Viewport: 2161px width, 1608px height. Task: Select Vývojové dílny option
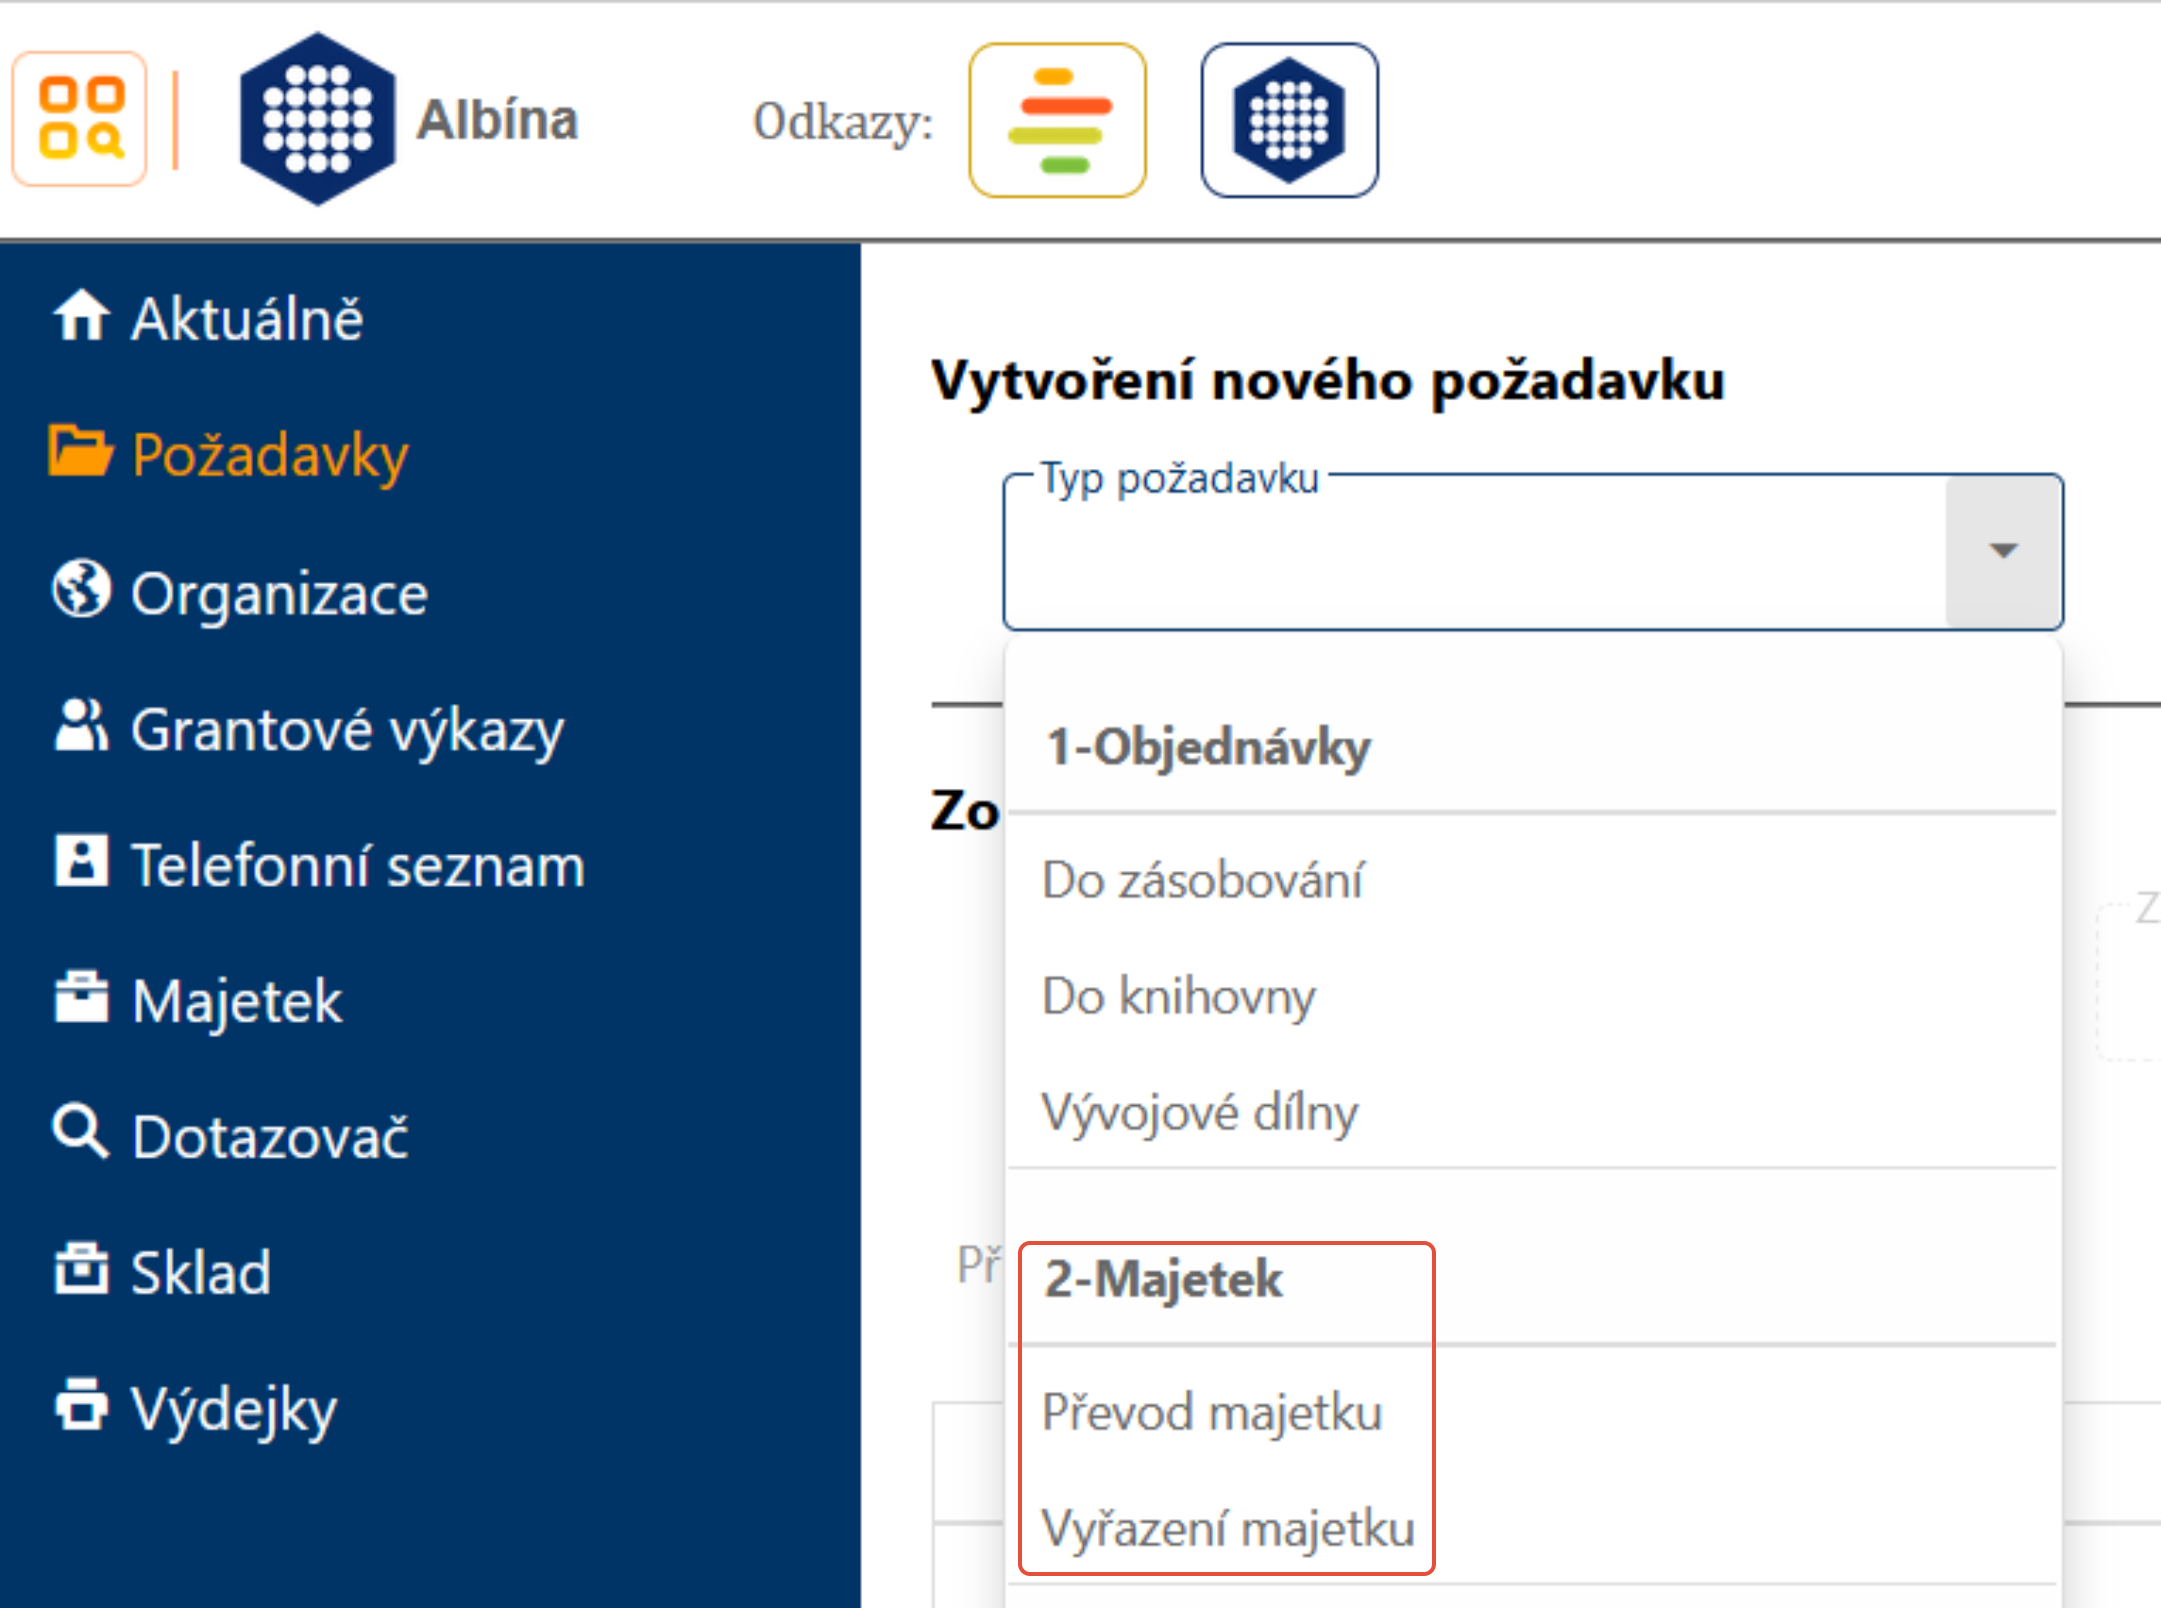point(1199,1113)
